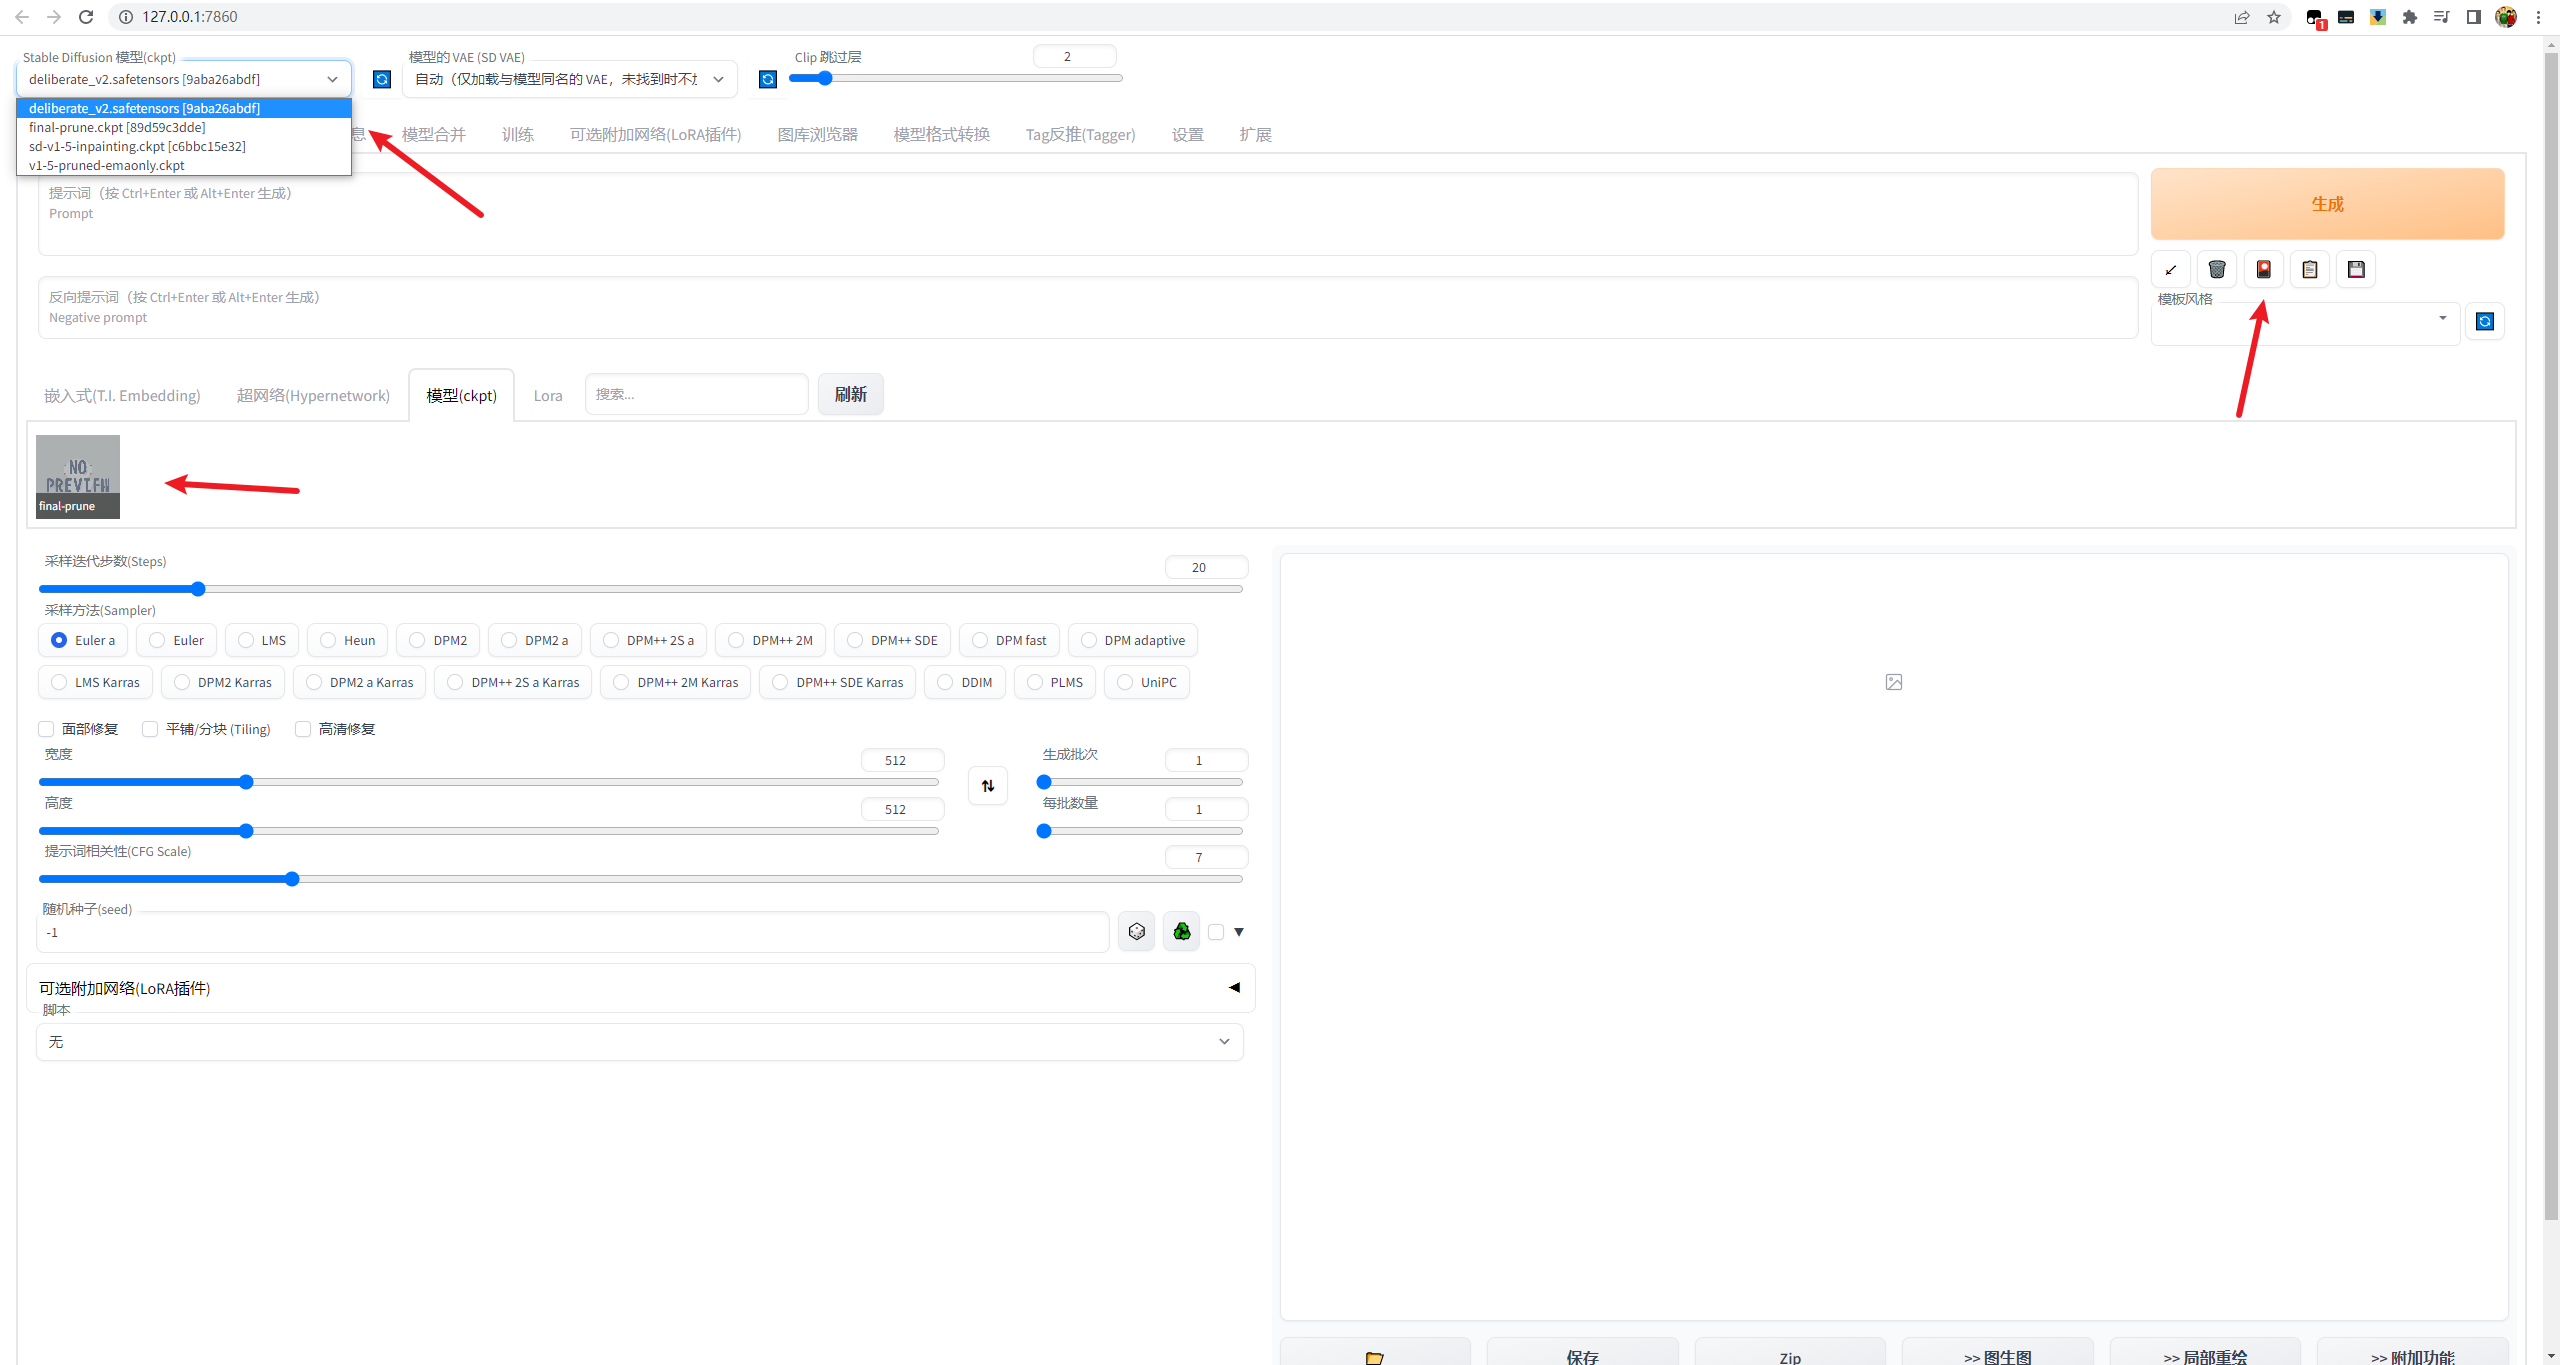The image size is (2560, 1365).
Task: Click the dice icon for random seed
Action: (x=1136, y=931)
